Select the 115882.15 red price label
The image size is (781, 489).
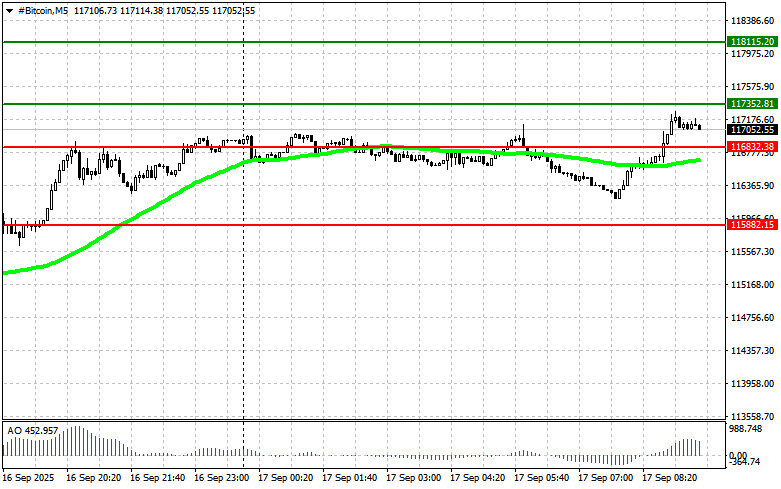coord(753,225)
